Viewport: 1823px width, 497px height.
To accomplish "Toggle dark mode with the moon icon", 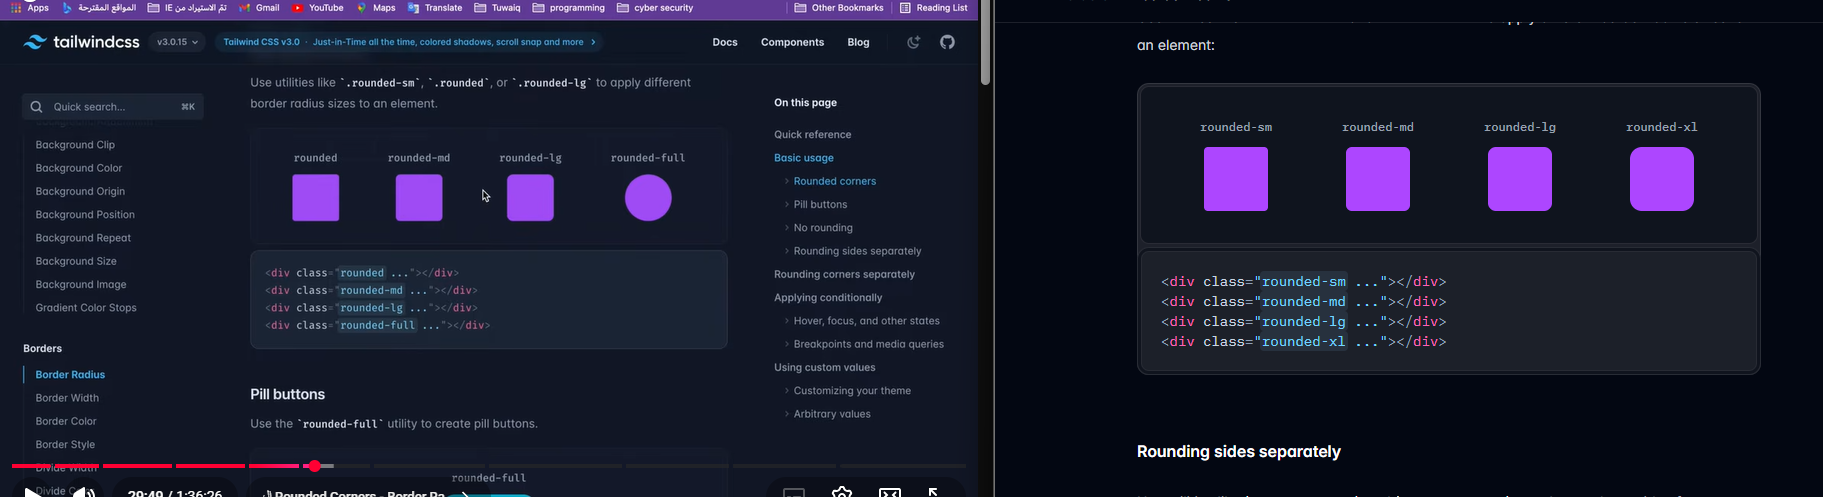I will click(x=913, y=42).
